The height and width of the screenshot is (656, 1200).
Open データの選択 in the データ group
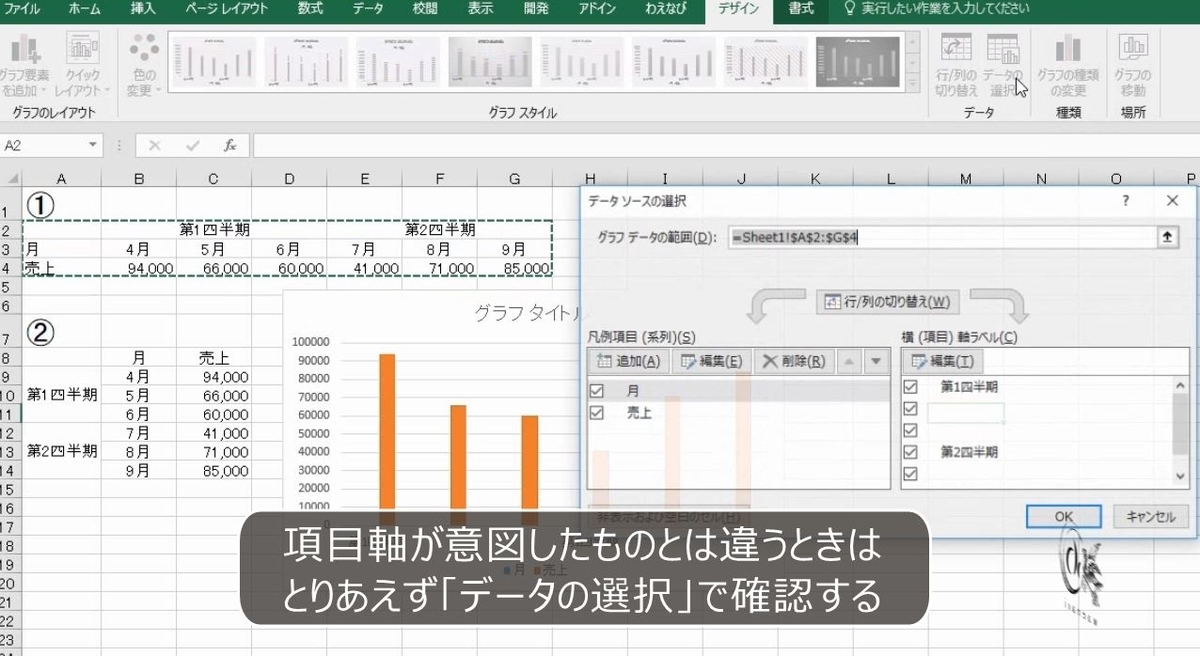click(1003, 60)
